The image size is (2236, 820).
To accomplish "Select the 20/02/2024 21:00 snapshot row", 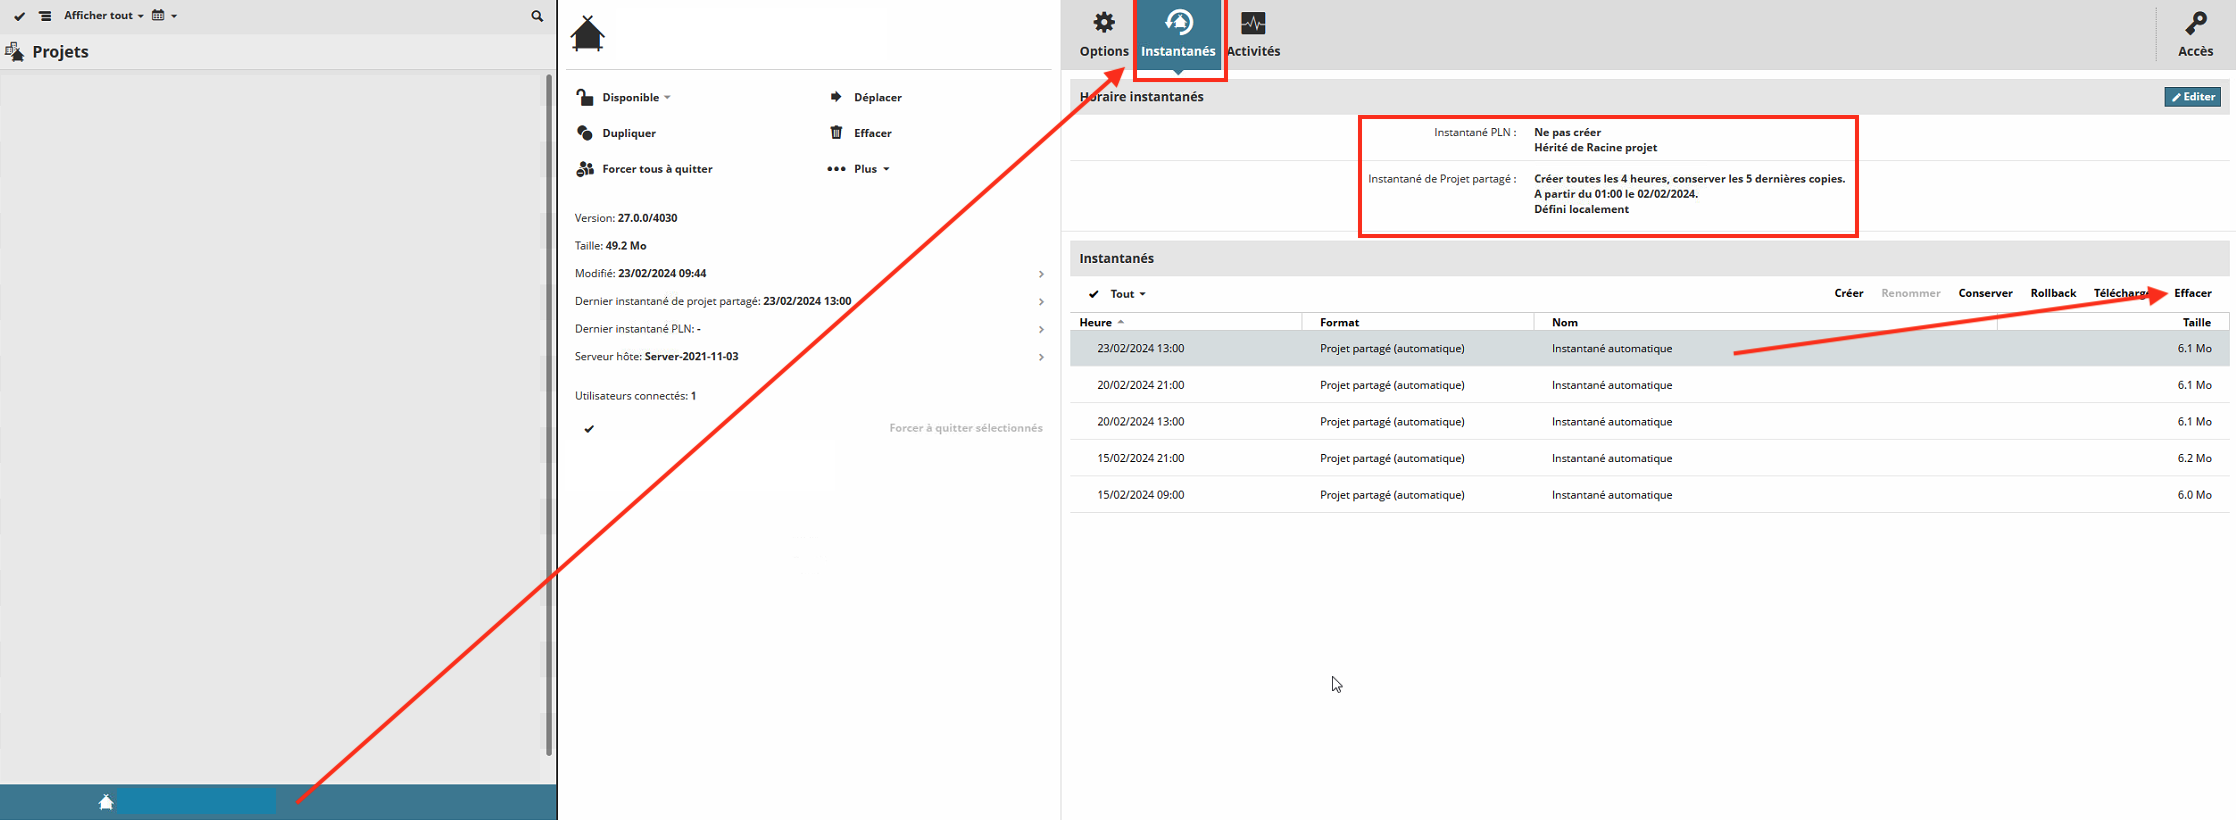I will click(x=1649, y=385).
